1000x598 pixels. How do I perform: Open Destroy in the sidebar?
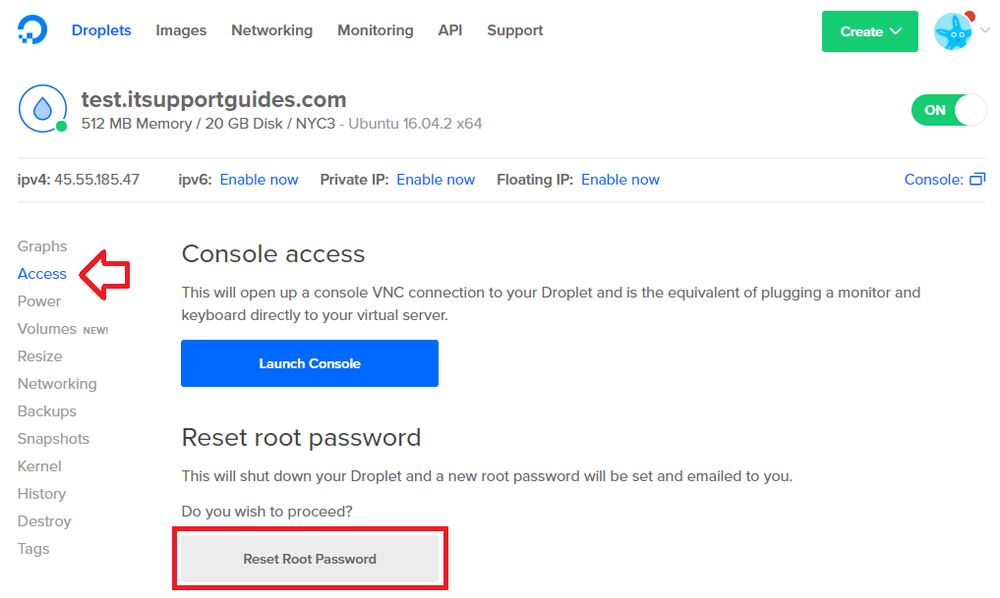(x=45, y=521)
